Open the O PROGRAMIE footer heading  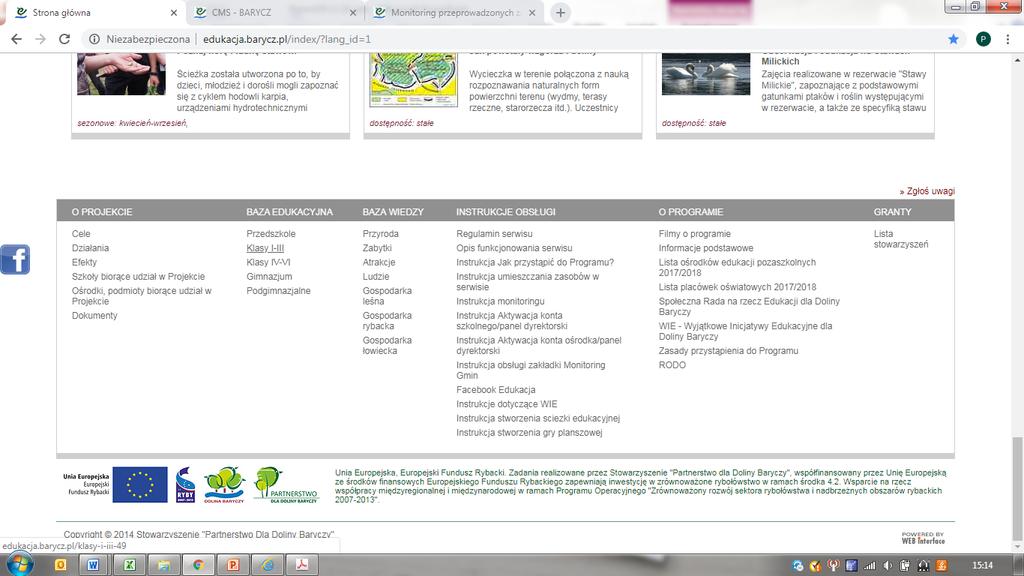tap(690, 212)
